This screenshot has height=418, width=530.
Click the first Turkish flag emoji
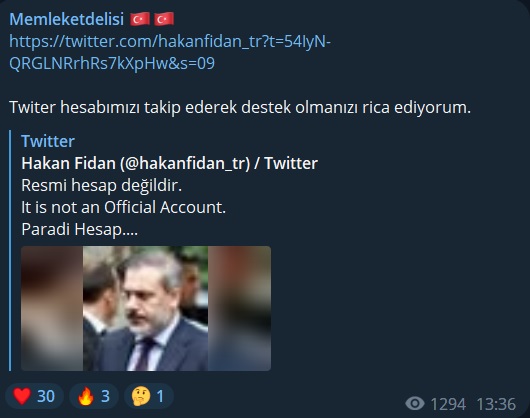point(140,19)
